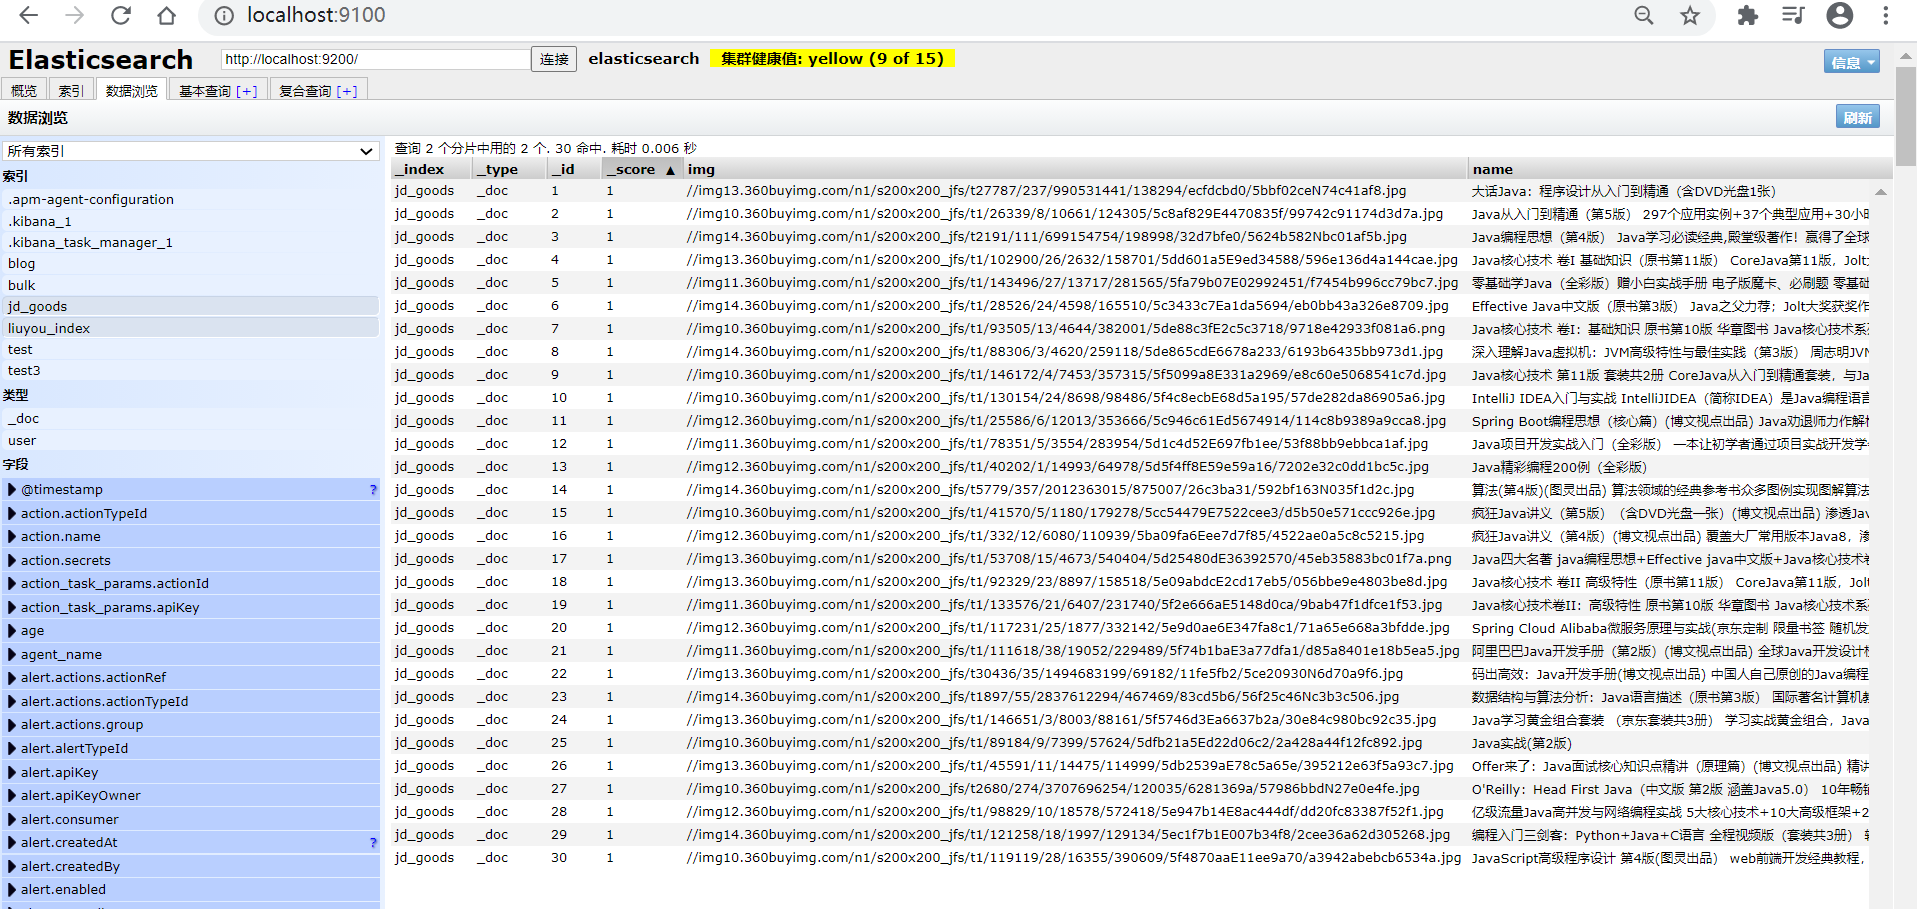Viewport: 1917px width, 909px height.
Task: Open the 信息 dropdown button
Action: (1851, 62)
